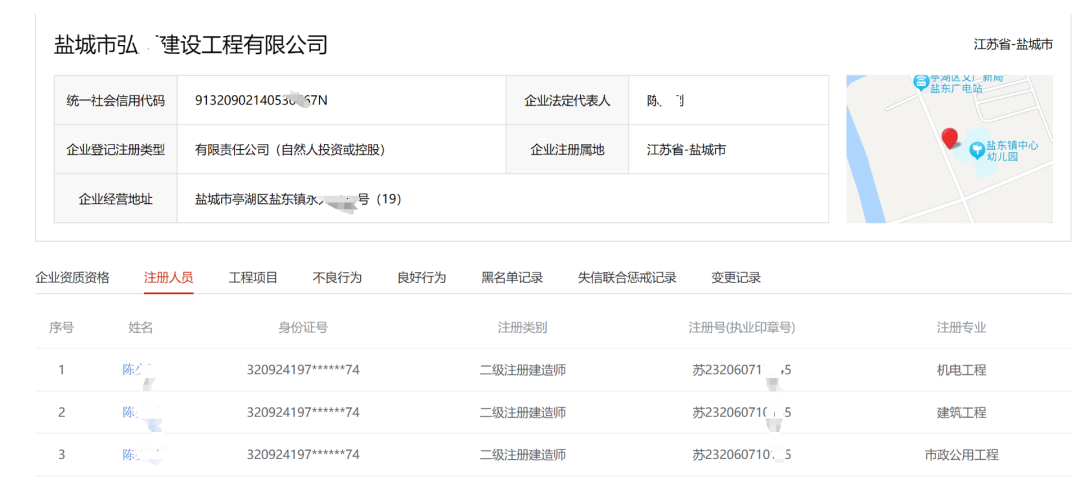Viewport: 1080px width, 495px height.
Task: Click the 机电工程 cell in the table
Action: click(x=961, y=370)
